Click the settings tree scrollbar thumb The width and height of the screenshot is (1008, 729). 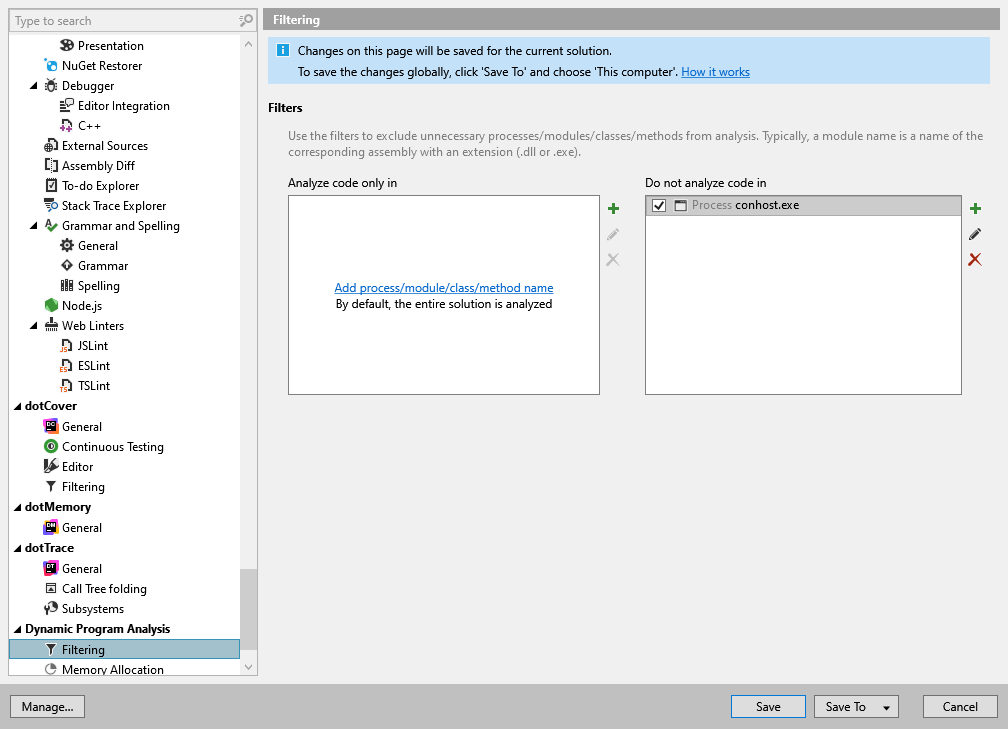[x=248, y=609]
